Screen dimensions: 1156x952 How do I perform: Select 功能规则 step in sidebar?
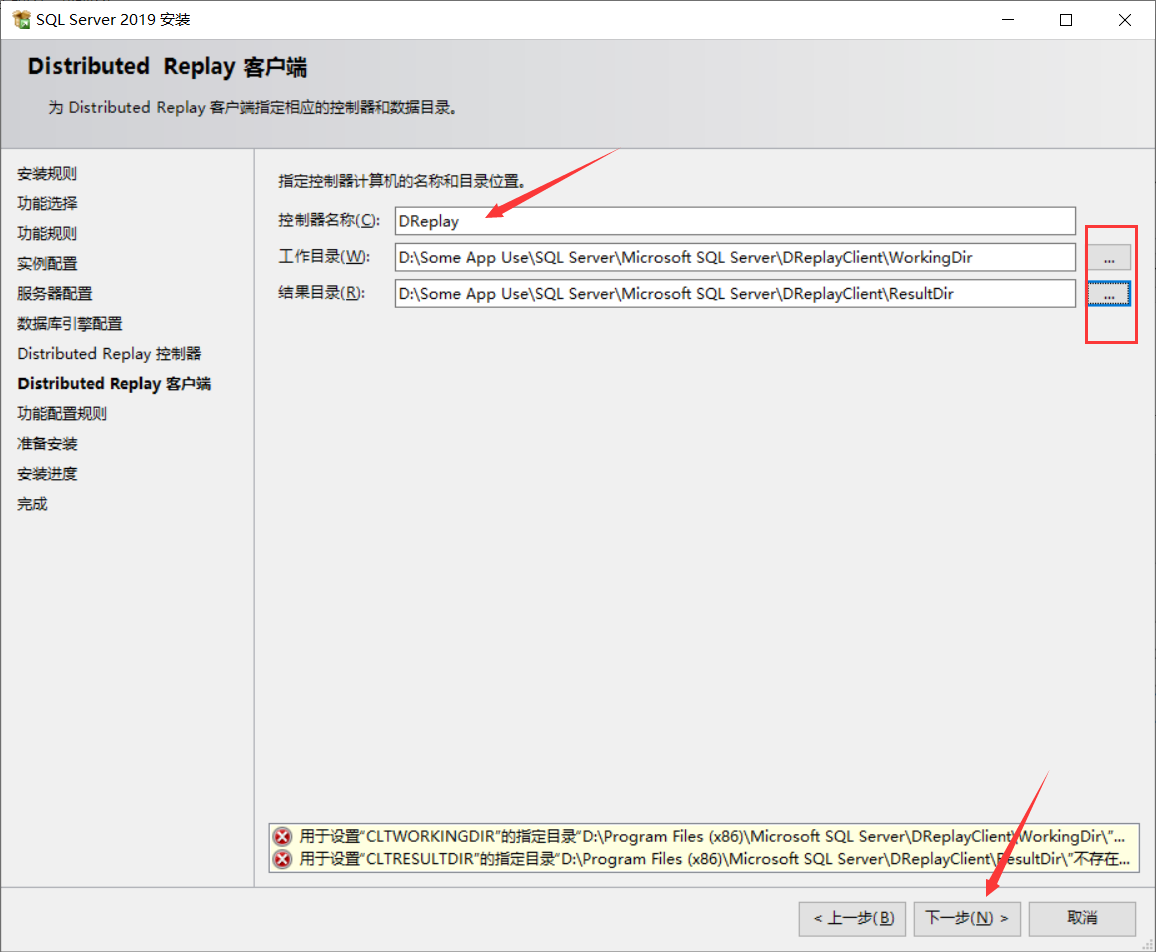pyautogui.click(x=47, y=234)
